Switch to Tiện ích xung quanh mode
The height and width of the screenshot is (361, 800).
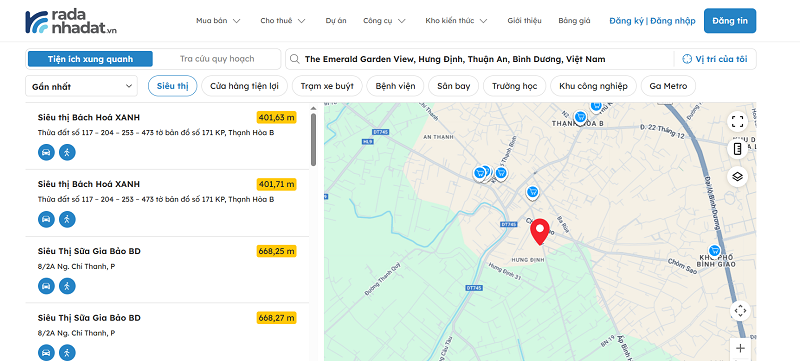coord(90,59)
